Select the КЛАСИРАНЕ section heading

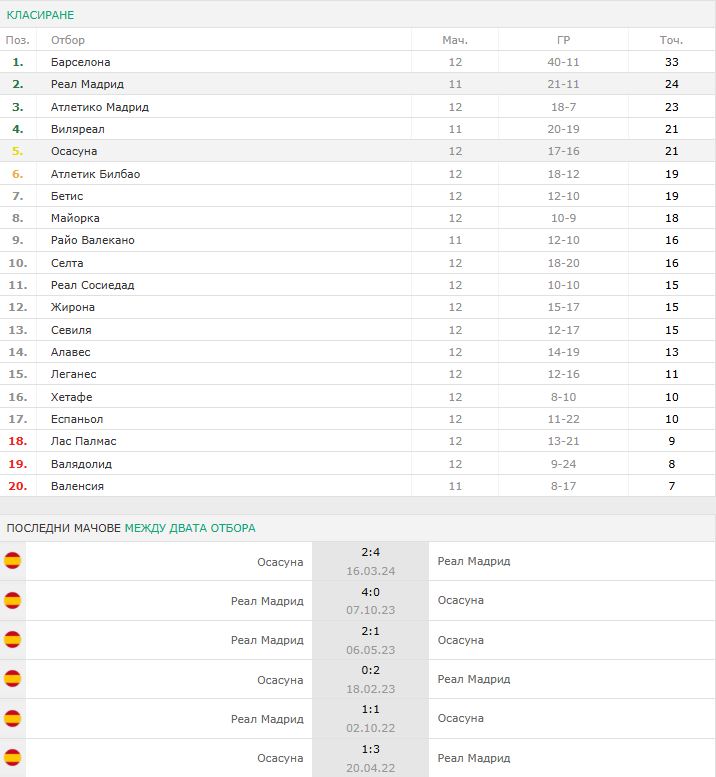click(x=40, y=15)
